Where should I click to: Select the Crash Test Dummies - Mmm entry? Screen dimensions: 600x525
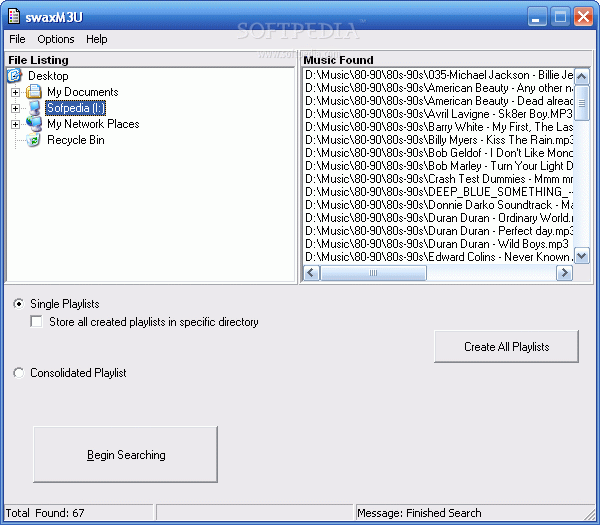tap(439, 179)
